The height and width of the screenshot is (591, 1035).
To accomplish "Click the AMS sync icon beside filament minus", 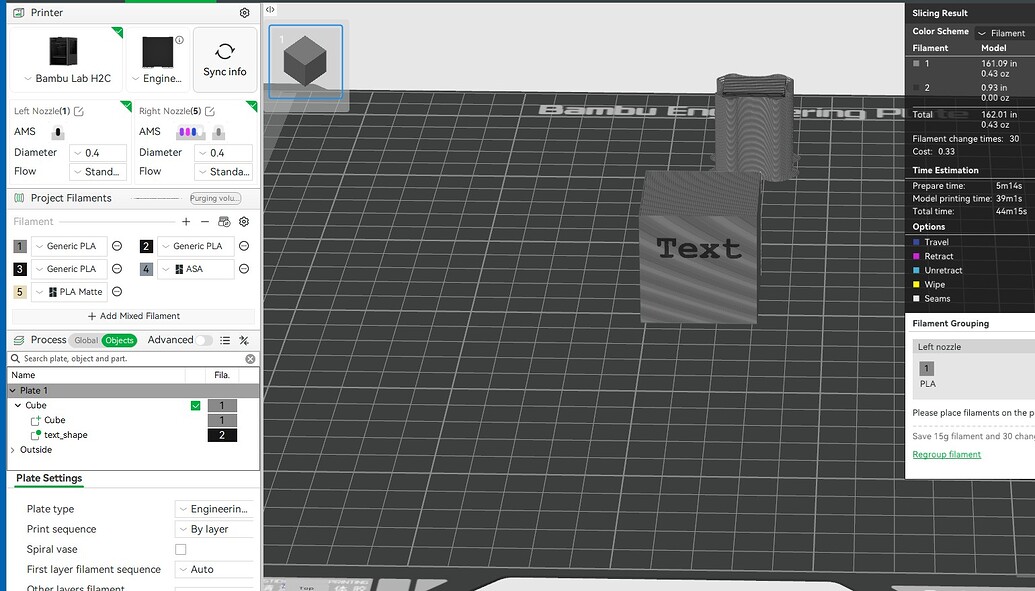I will [x=224, y=222].
